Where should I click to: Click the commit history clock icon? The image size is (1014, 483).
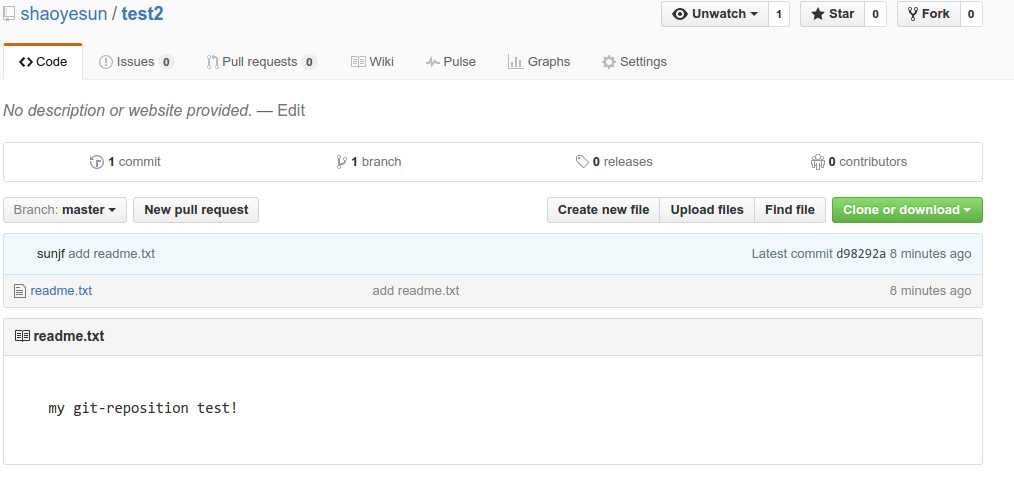(96, 162)
